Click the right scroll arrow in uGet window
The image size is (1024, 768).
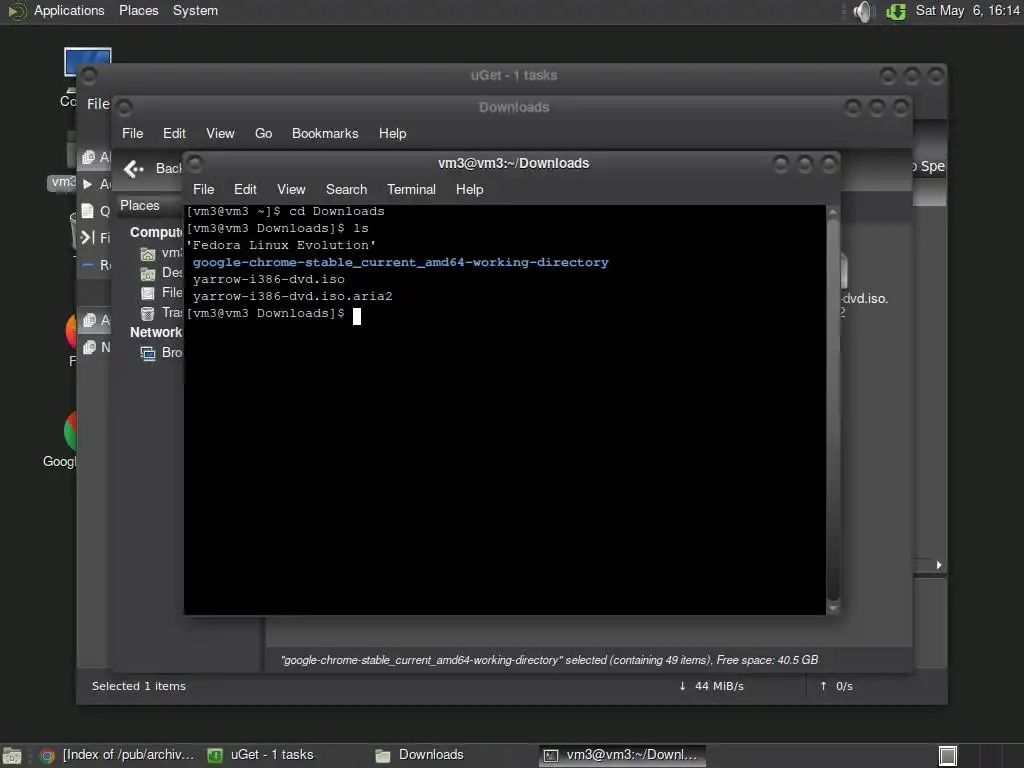pyautogui.click(x=938, y=565)
